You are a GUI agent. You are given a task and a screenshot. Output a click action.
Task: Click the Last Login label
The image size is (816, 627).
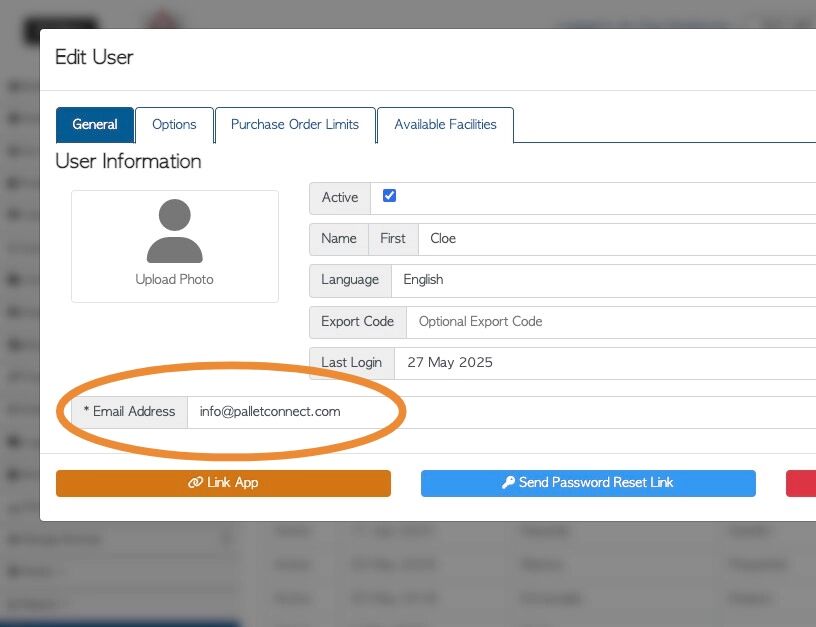tap(352, 363)
